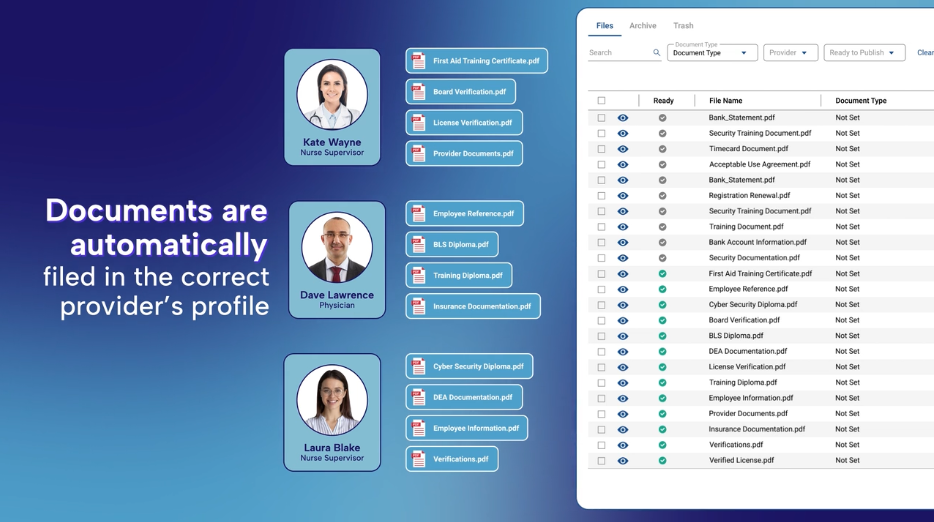Check the box for Acceptable Use Agreement.pdf
The height and width of the screenshot is (522, 934).
tap(601, 164)
